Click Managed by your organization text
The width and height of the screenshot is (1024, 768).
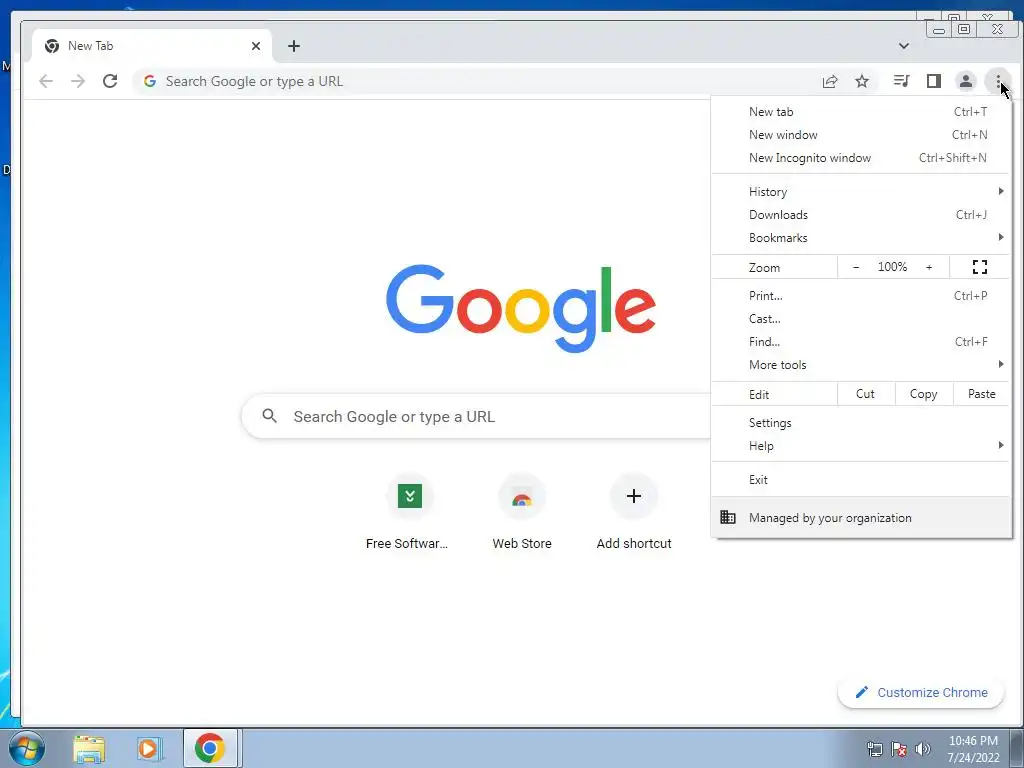830,518
